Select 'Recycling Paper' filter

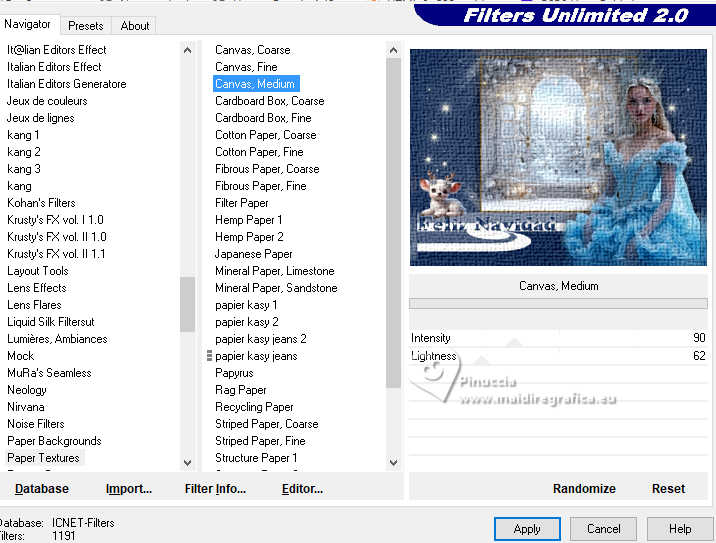(x=254, y=407)
